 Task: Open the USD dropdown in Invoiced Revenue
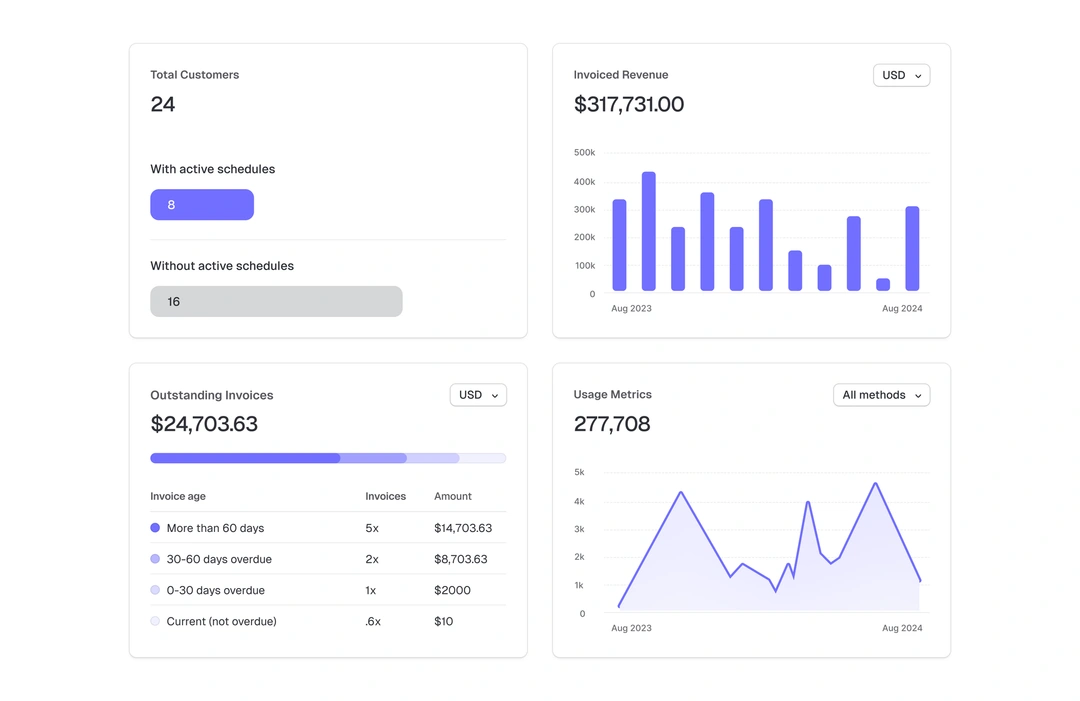click(901, 75)
